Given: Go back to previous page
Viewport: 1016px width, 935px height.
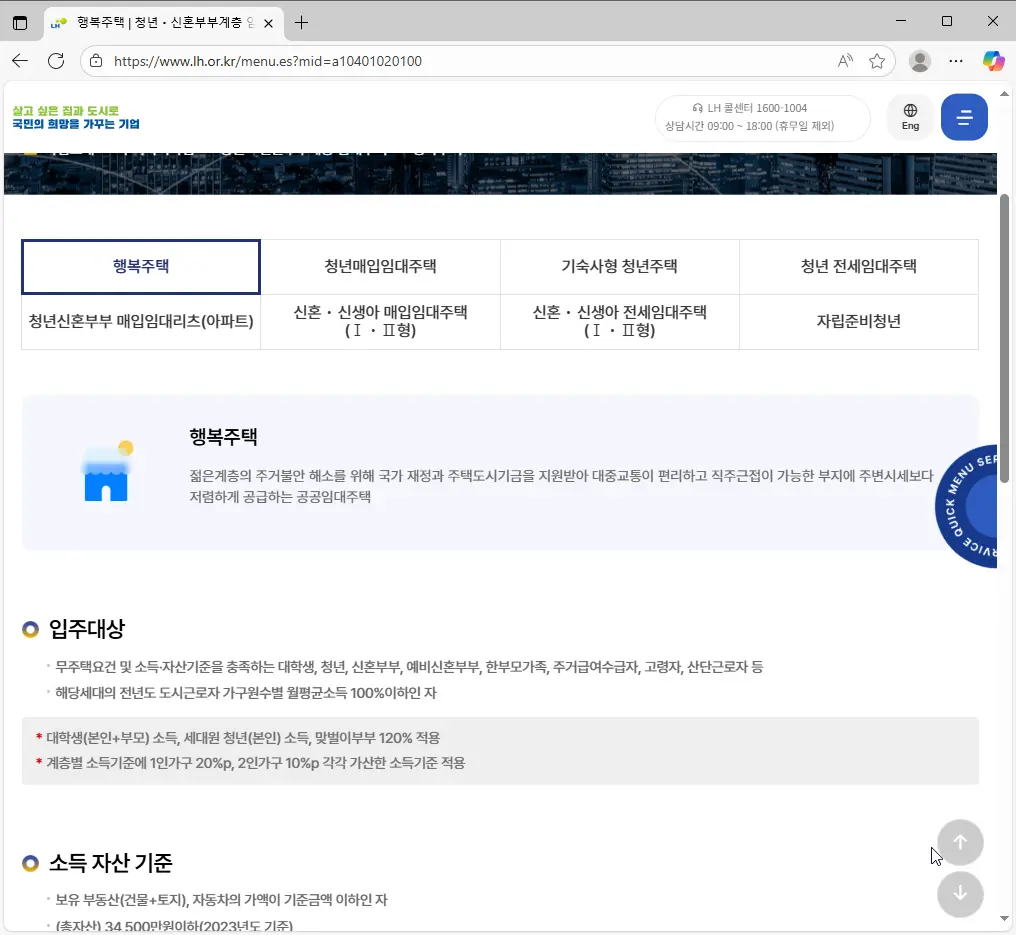Looking at the screenshot, I should (x=20, y=61).
